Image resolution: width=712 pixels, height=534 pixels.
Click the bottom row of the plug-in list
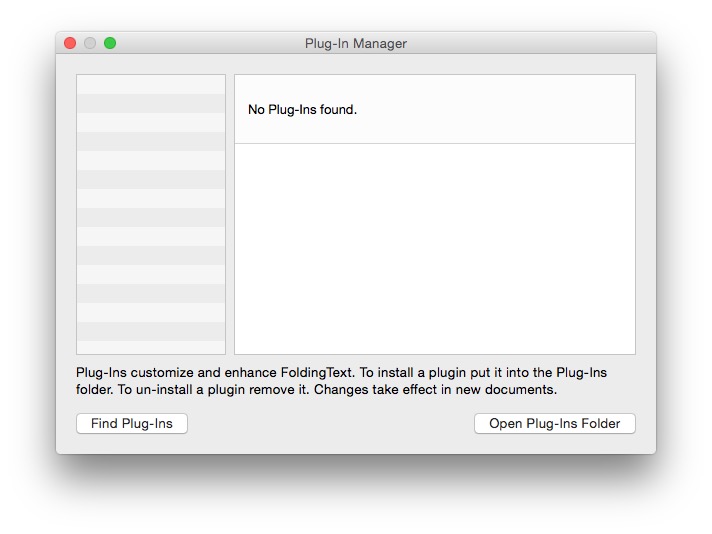151,346
